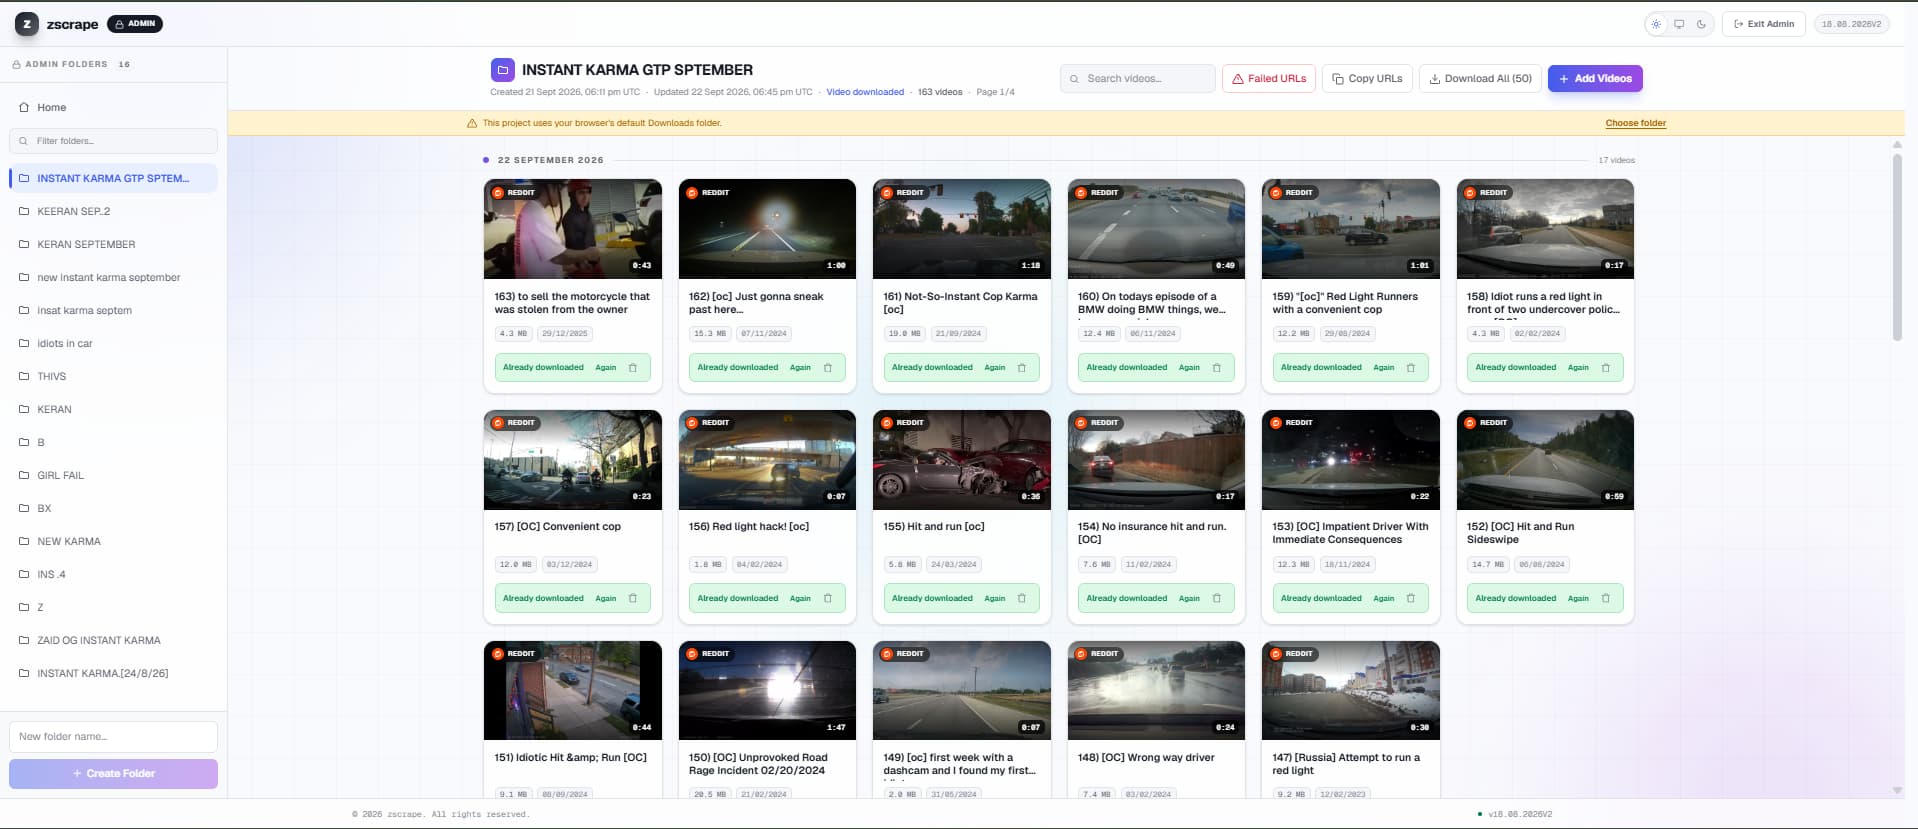
Task: Click trash icon for '160) On todays episode' card
Action: pyautogui.click(x=1217, y=368)
